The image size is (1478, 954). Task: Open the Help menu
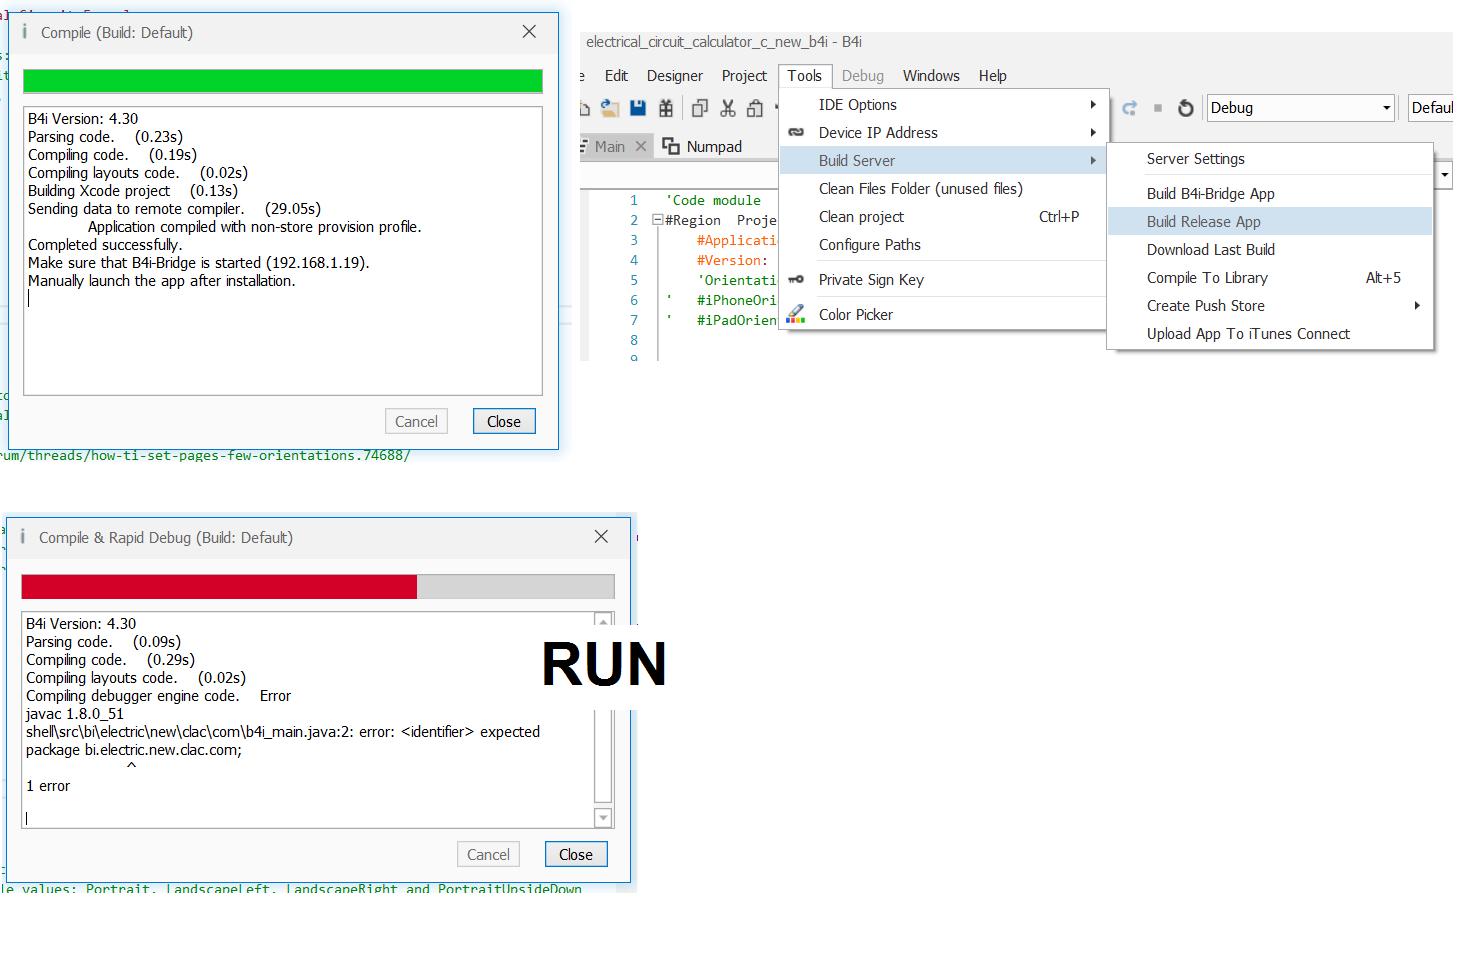992,76
